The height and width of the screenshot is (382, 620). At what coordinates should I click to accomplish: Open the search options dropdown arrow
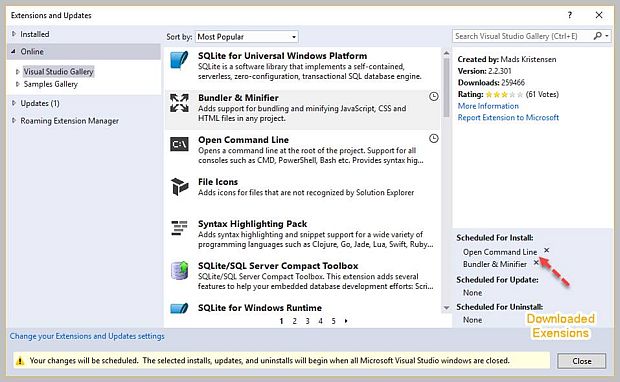tap(607, 36)
